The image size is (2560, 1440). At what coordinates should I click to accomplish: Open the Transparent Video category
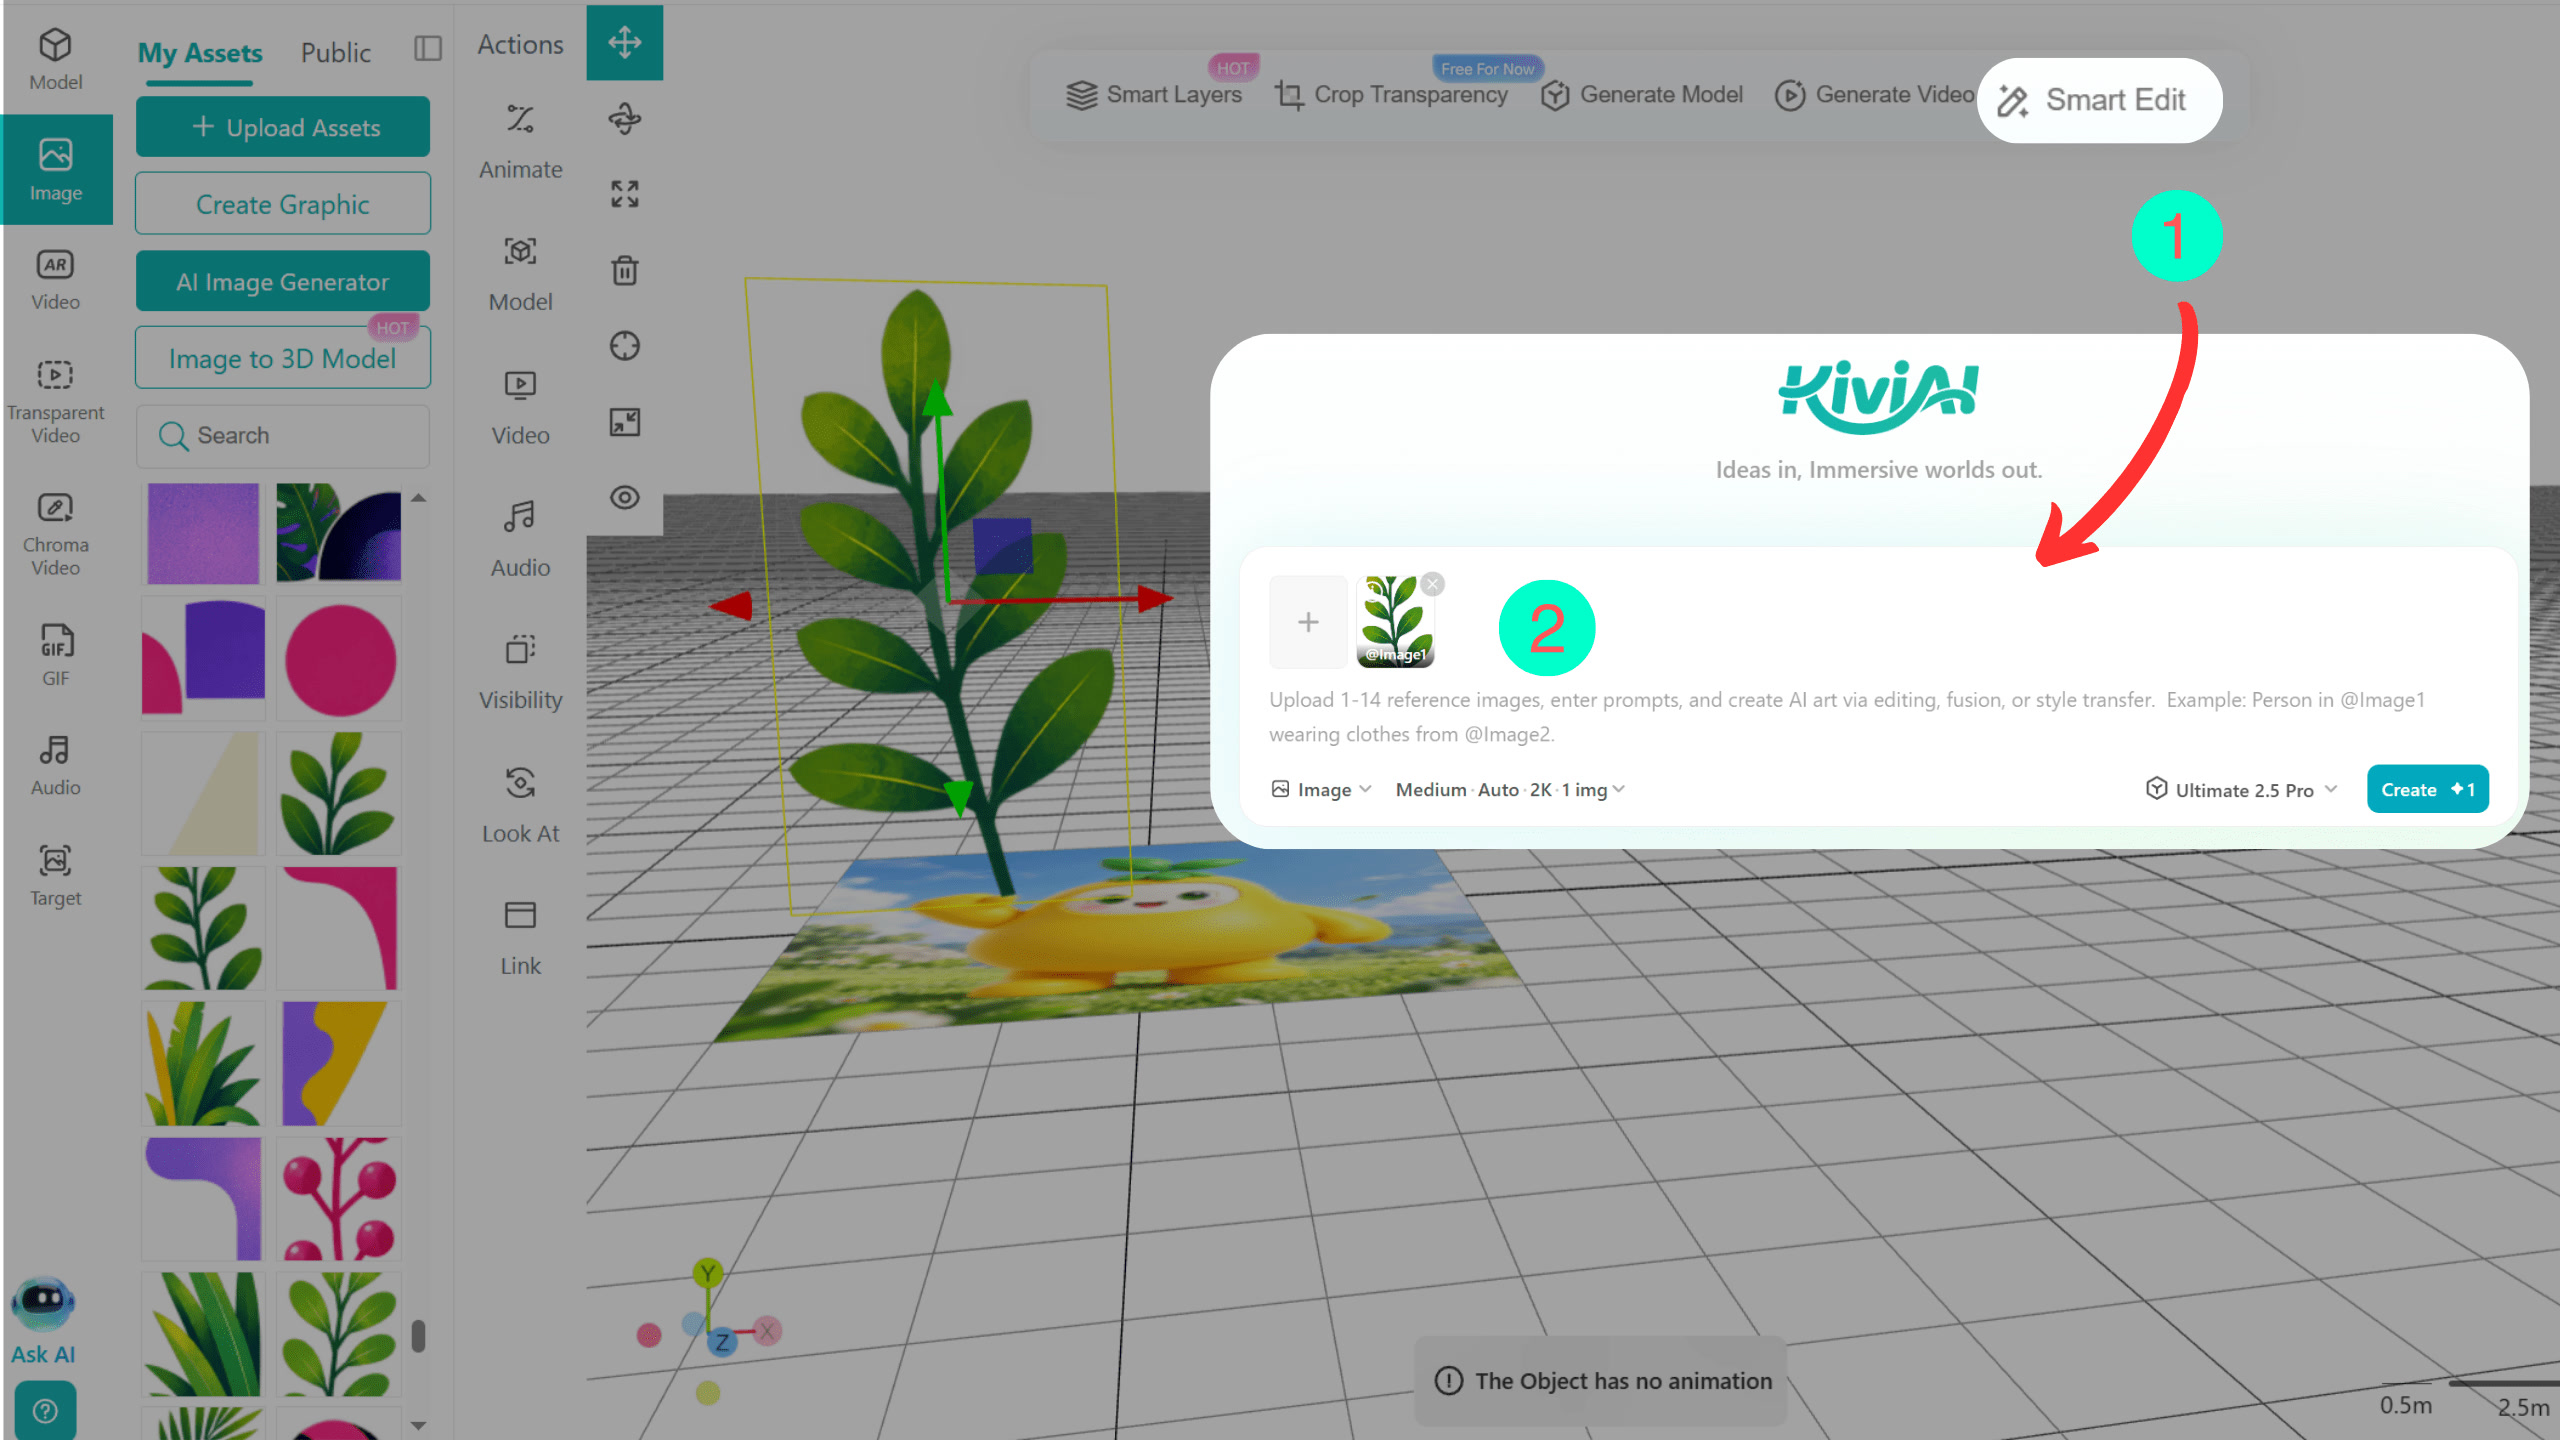[56, 402]
